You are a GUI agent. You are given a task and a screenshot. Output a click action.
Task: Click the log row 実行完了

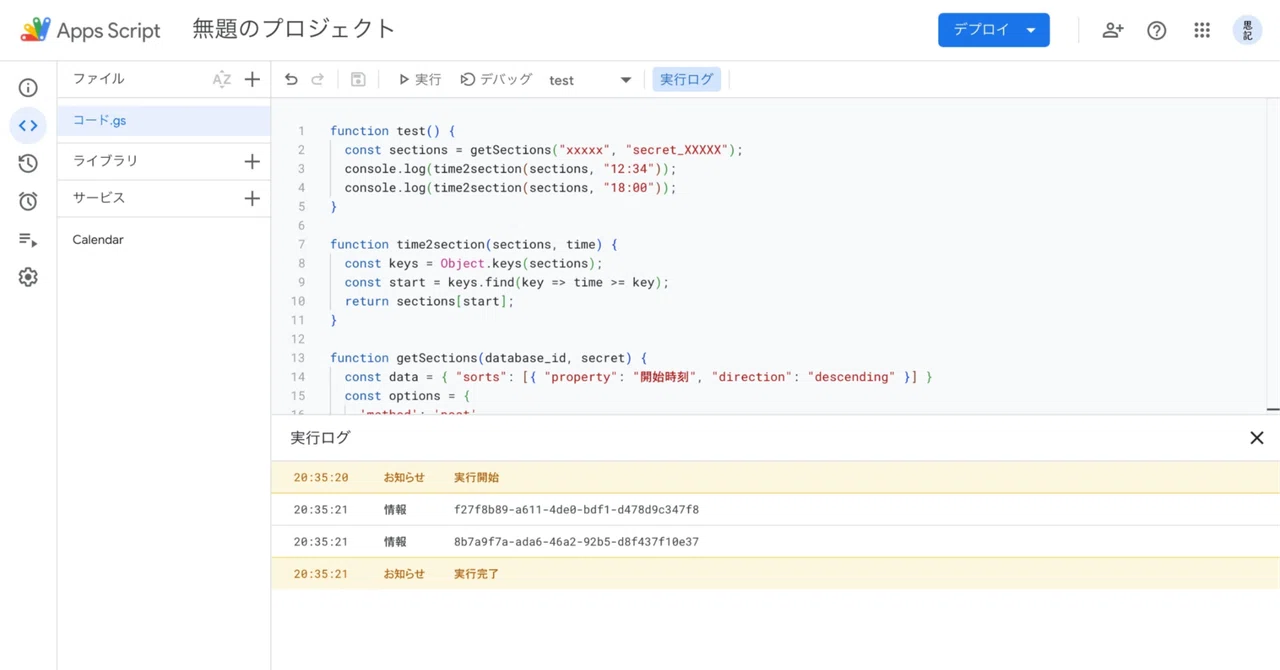pyautogui.click(x=775, y=574)
